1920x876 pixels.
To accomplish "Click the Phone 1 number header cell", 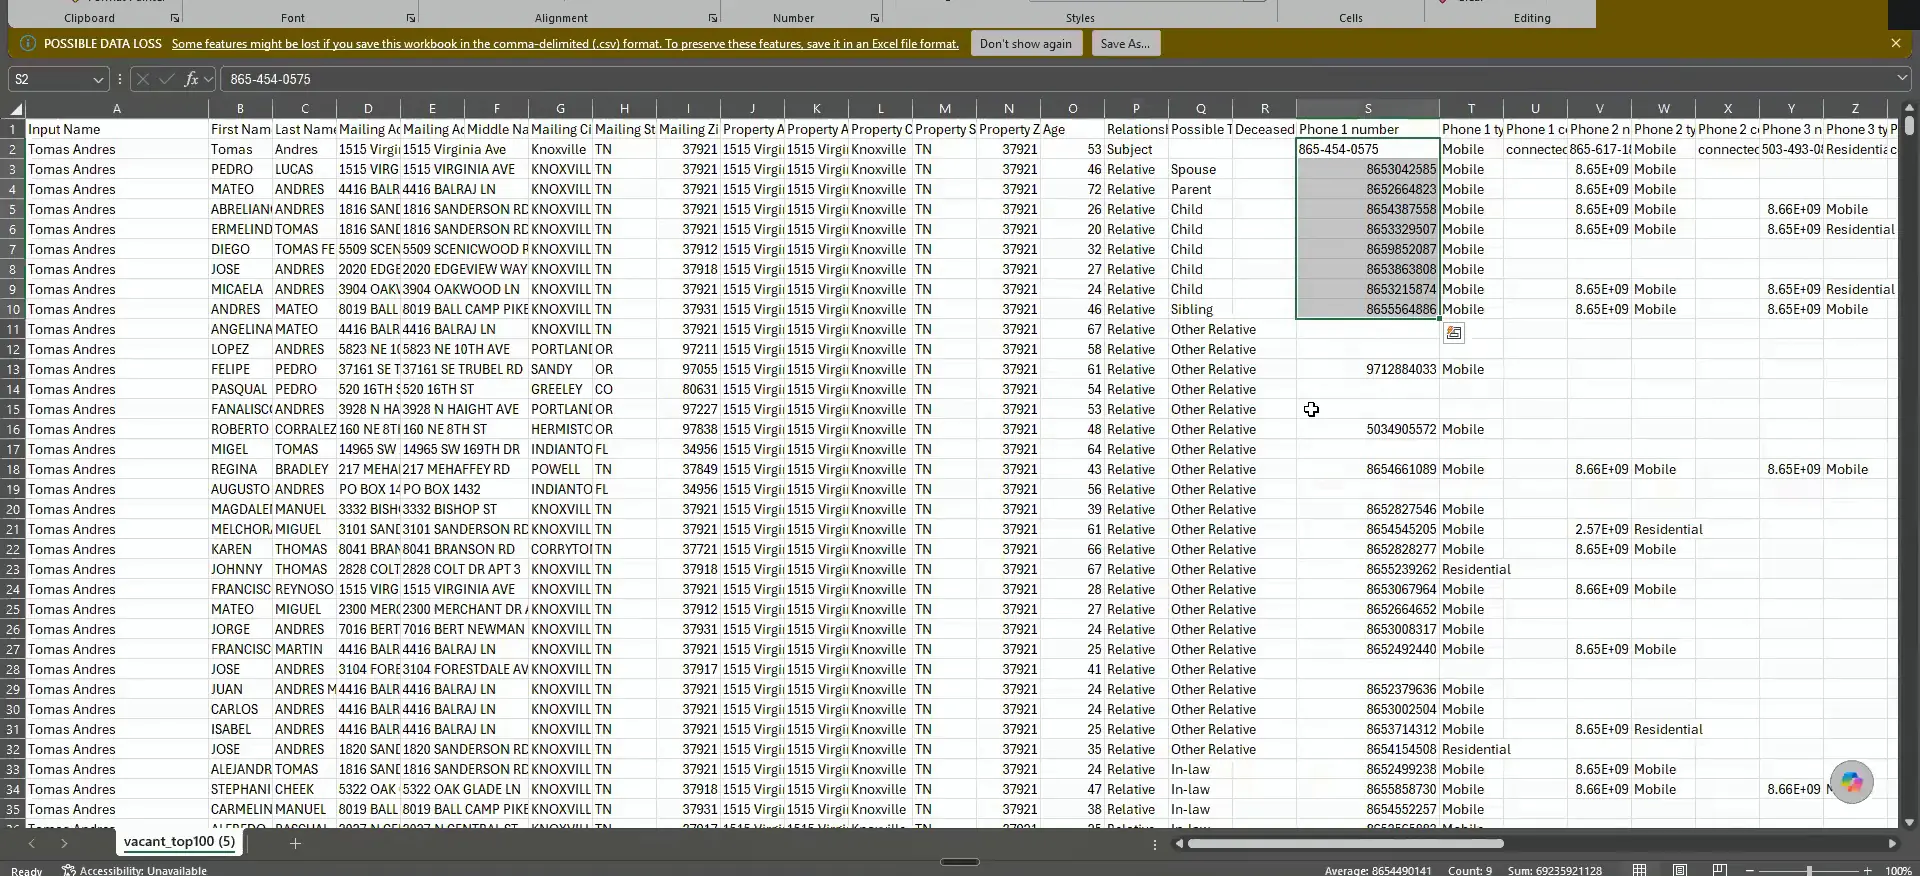I will tap(1368, 129).
